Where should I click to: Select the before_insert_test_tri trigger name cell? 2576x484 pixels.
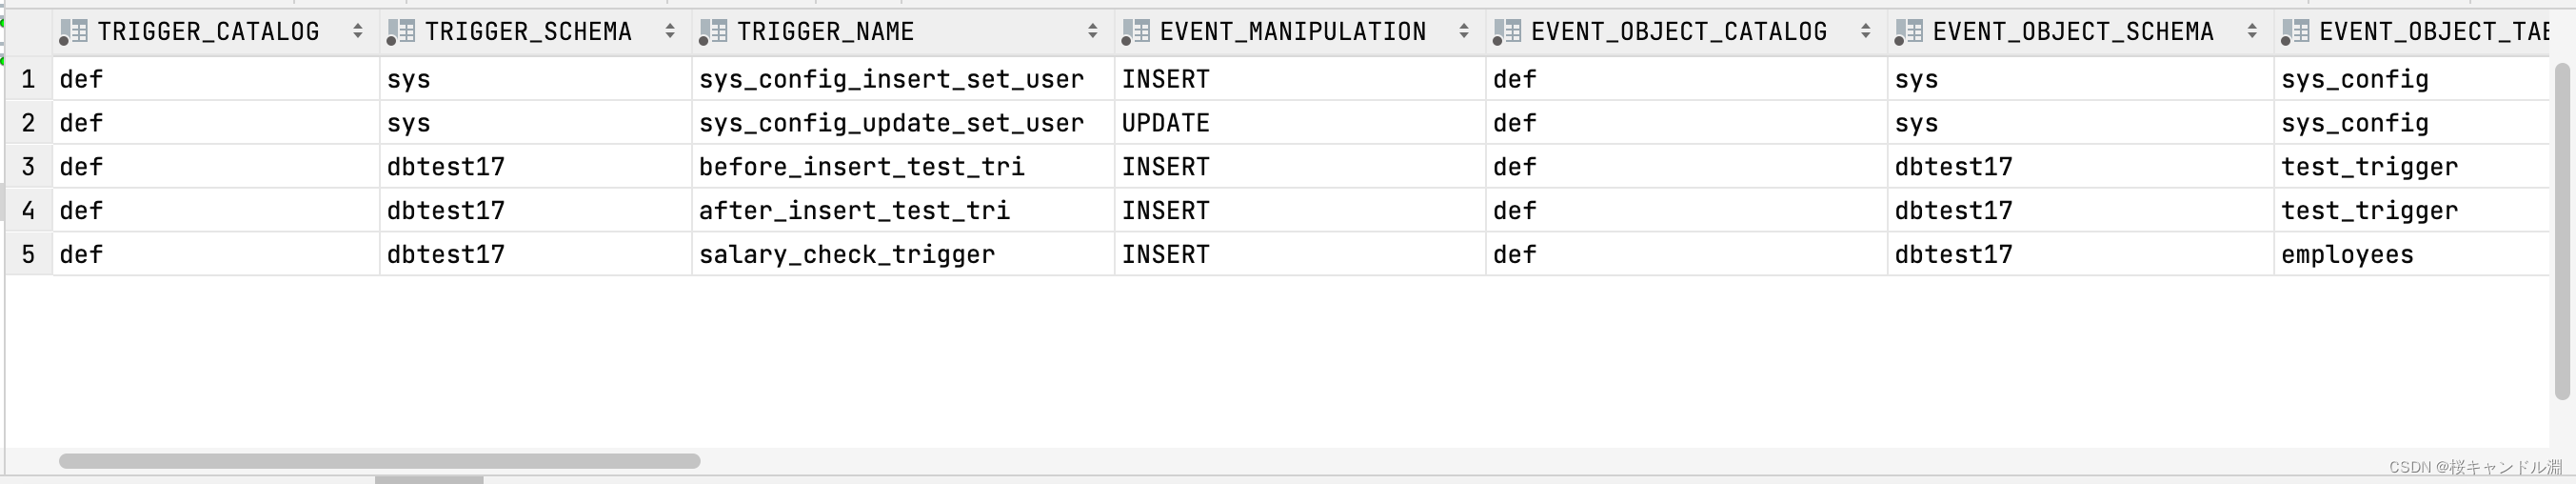(x=861, y=167)
